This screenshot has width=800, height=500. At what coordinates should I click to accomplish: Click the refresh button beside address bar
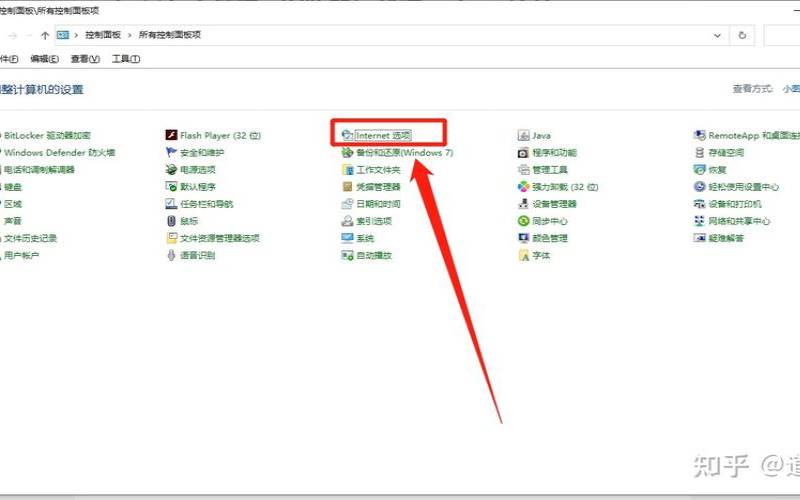[x=741, y=34]
